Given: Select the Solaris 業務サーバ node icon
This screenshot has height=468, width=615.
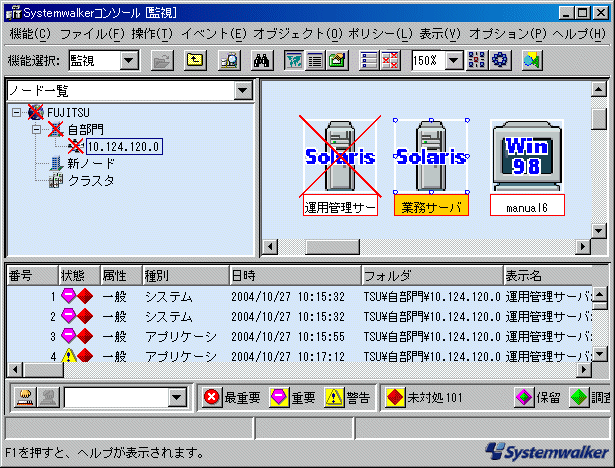Looking at the screenshot, I should coord(431,156).
